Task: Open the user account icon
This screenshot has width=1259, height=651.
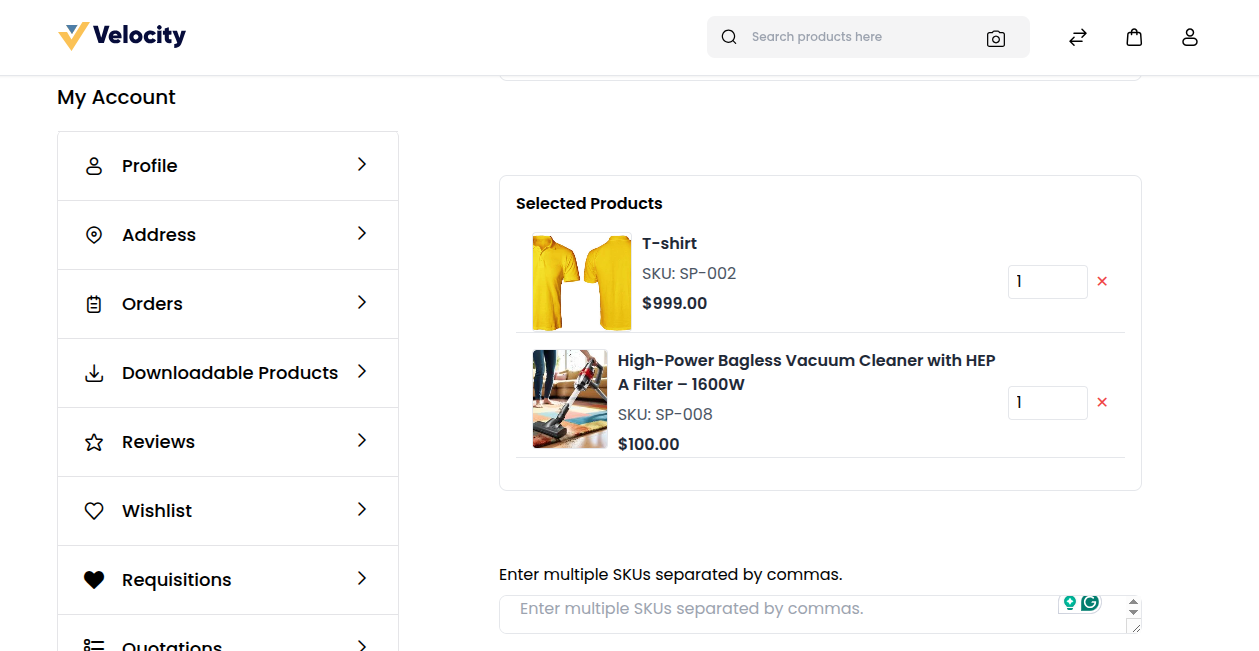Action: tap(1189, 37)
